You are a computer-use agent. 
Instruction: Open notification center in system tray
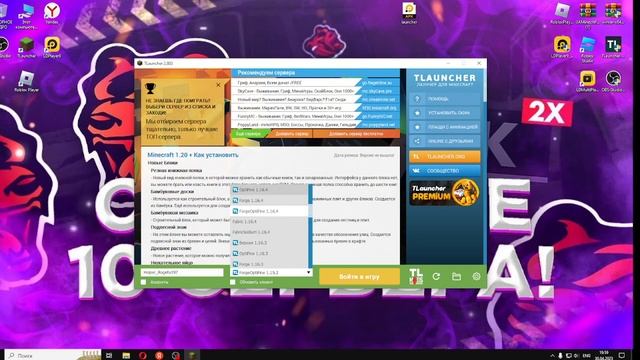tap(622, 356)
